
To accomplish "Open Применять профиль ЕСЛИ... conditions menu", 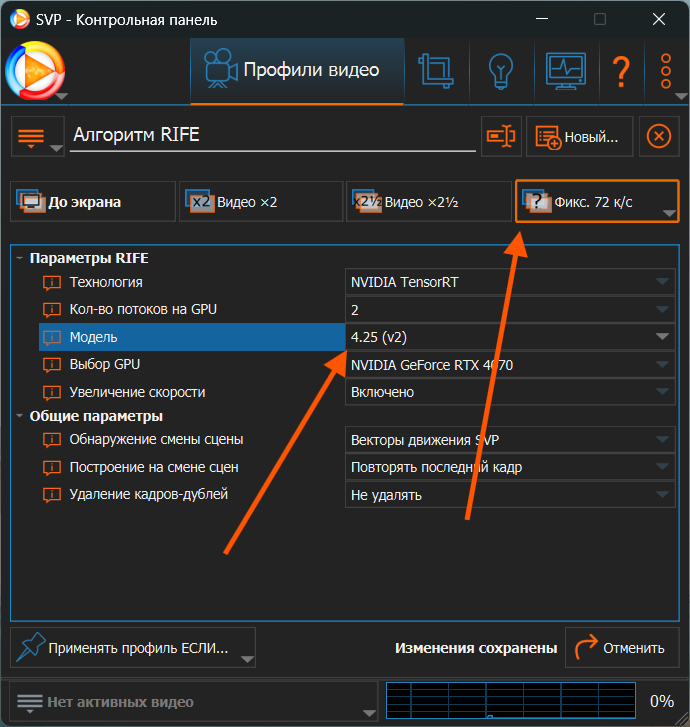I will pos(133,648).
